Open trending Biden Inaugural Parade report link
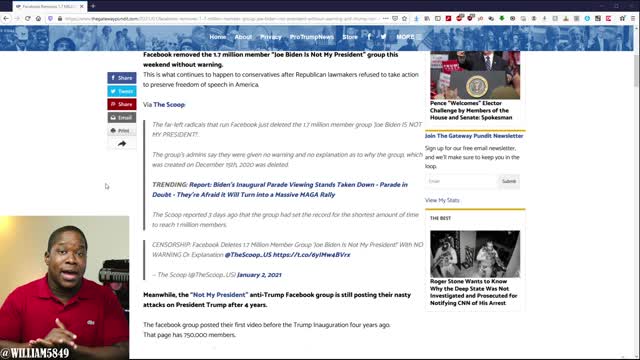The width and height of the screenshot is (640, 360). coord(280,189)
